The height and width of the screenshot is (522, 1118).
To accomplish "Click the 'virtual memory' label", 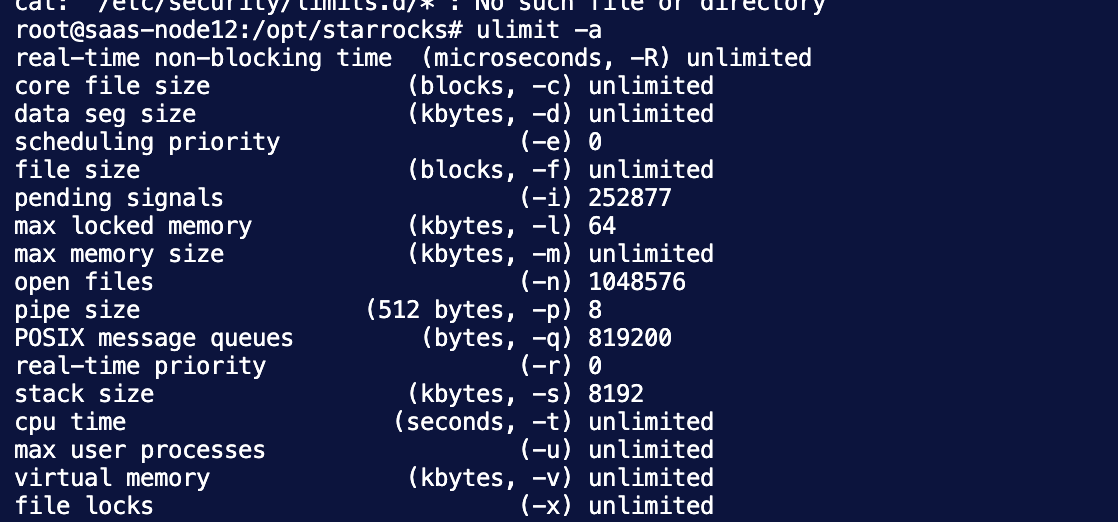I will [113, 478].
